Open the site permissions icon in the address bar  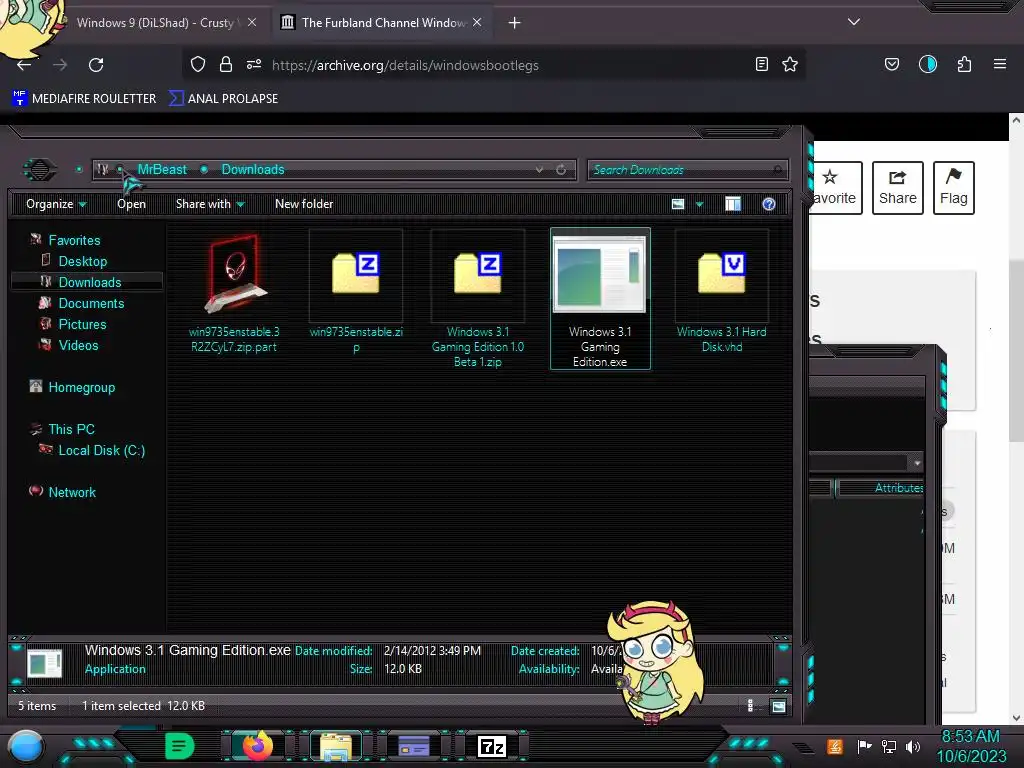click(254, 64)
